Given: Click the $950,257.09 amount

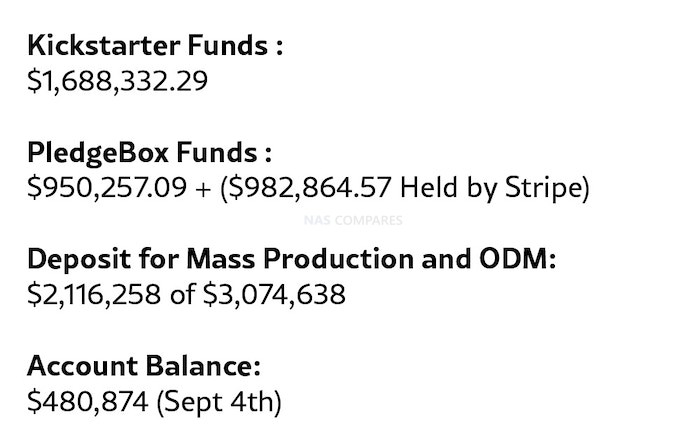Looking at the screenshot, I should (x=107, y=188).
